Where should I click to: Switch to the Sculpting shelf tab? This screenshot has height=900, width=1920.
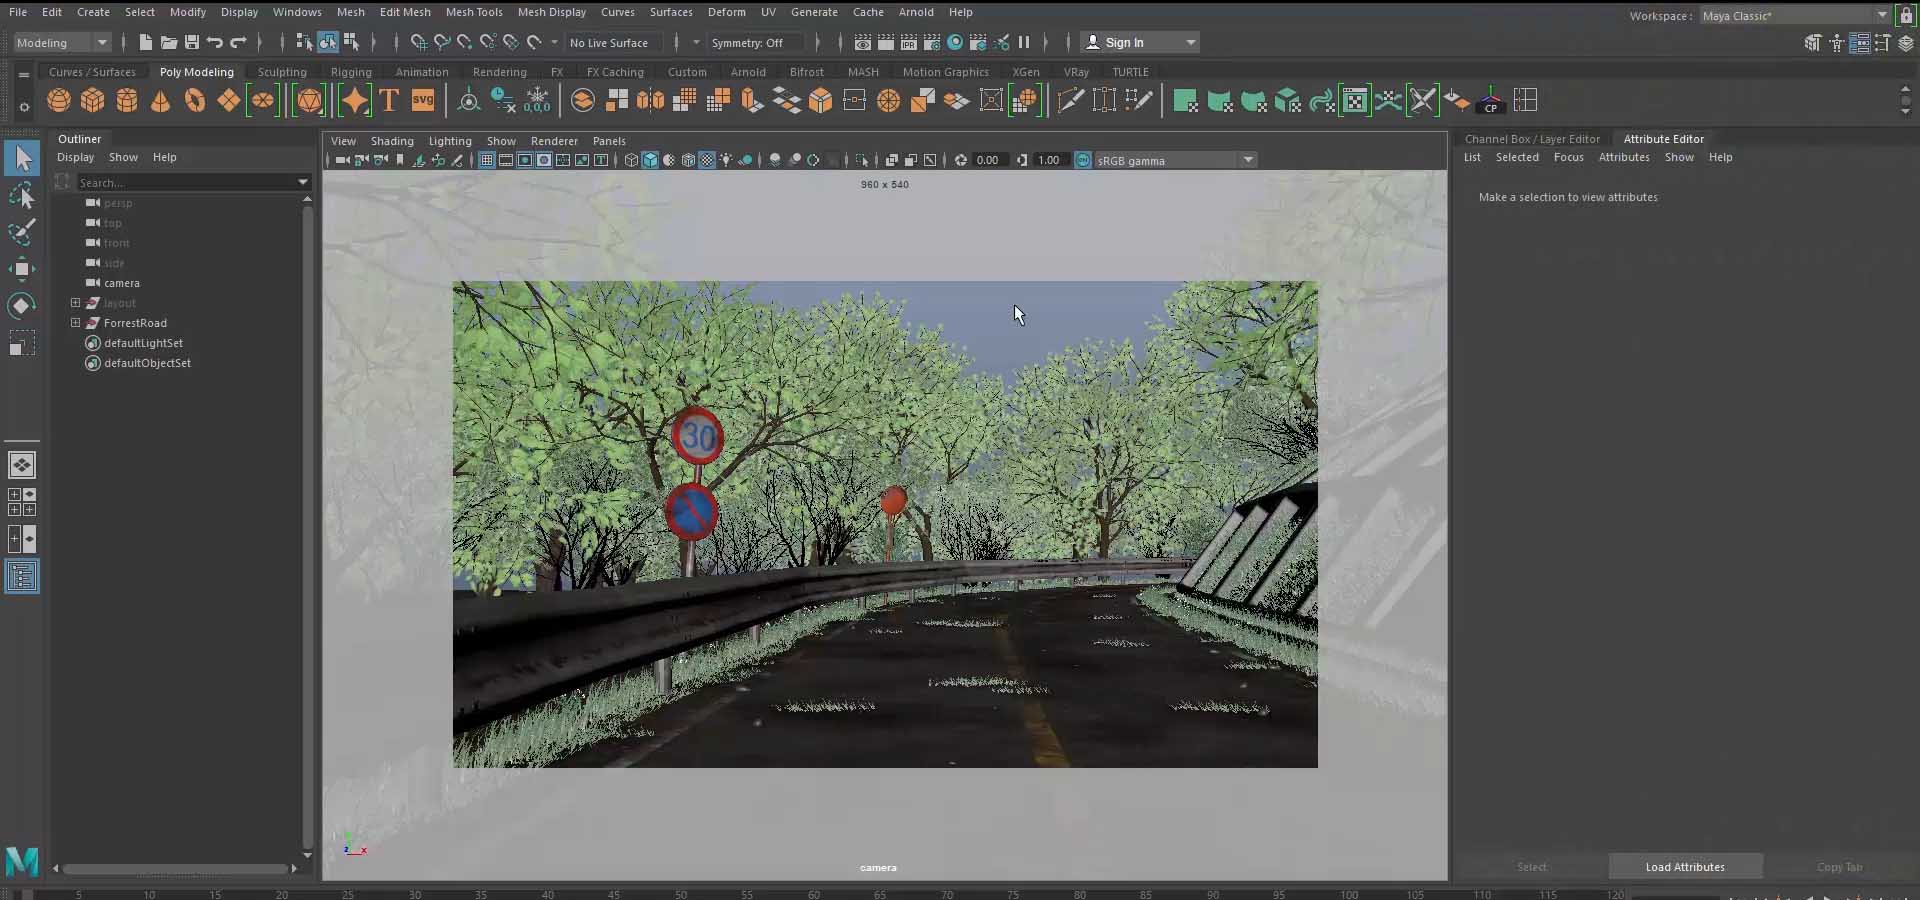pyautogui.click(x=281, y=71)
